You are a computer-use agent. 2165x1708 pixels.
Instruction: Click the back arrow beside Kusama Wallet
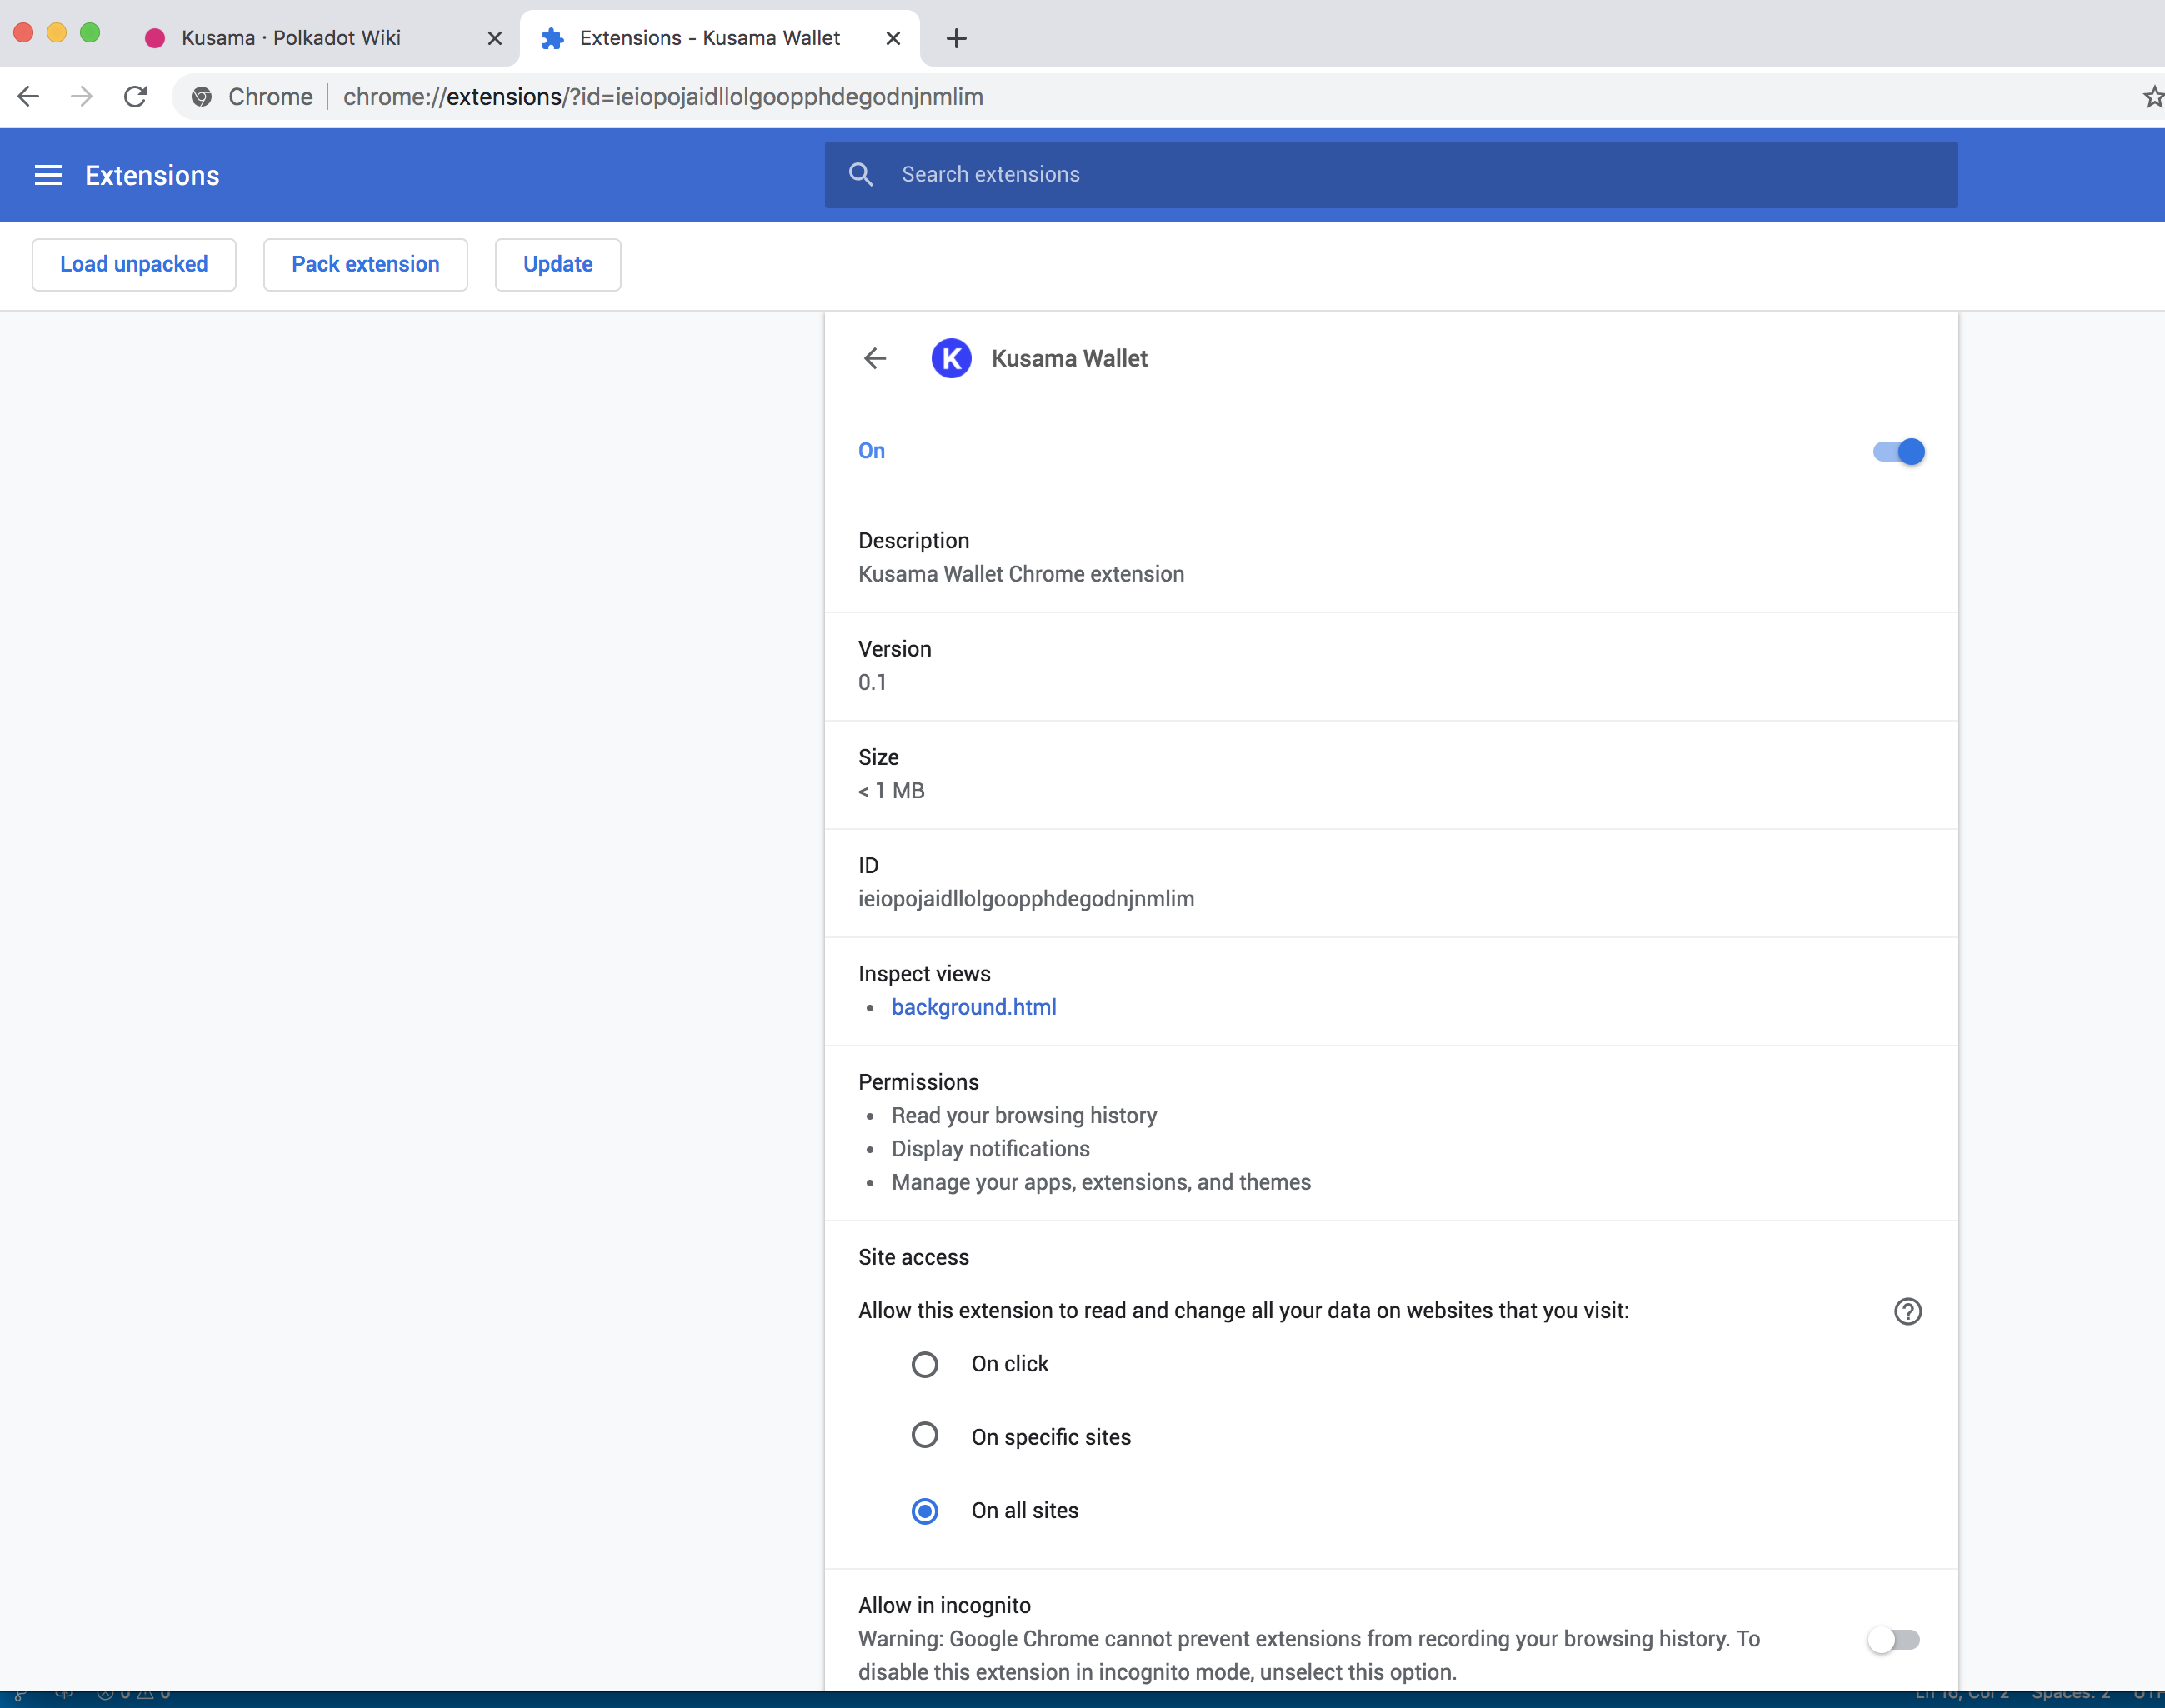tap(875, 358)
